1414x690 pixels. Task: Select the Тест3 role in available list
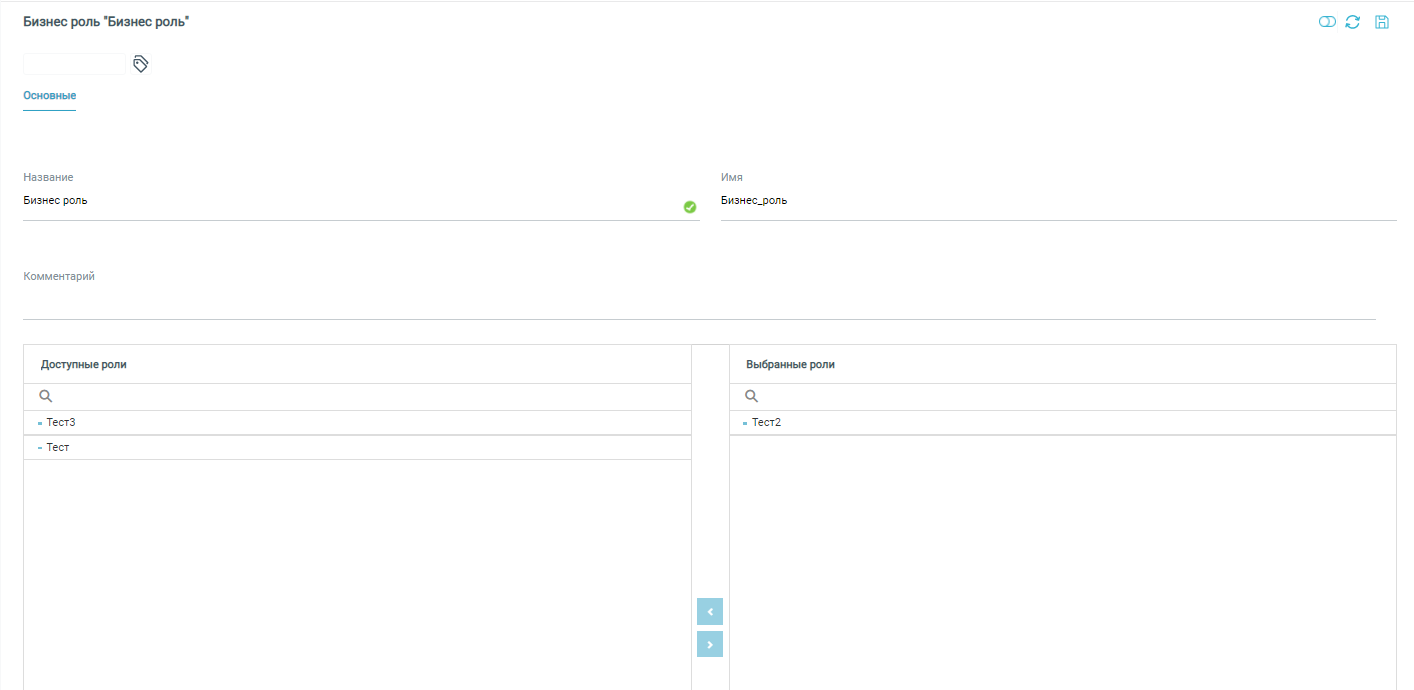click(x=61, y=423)
